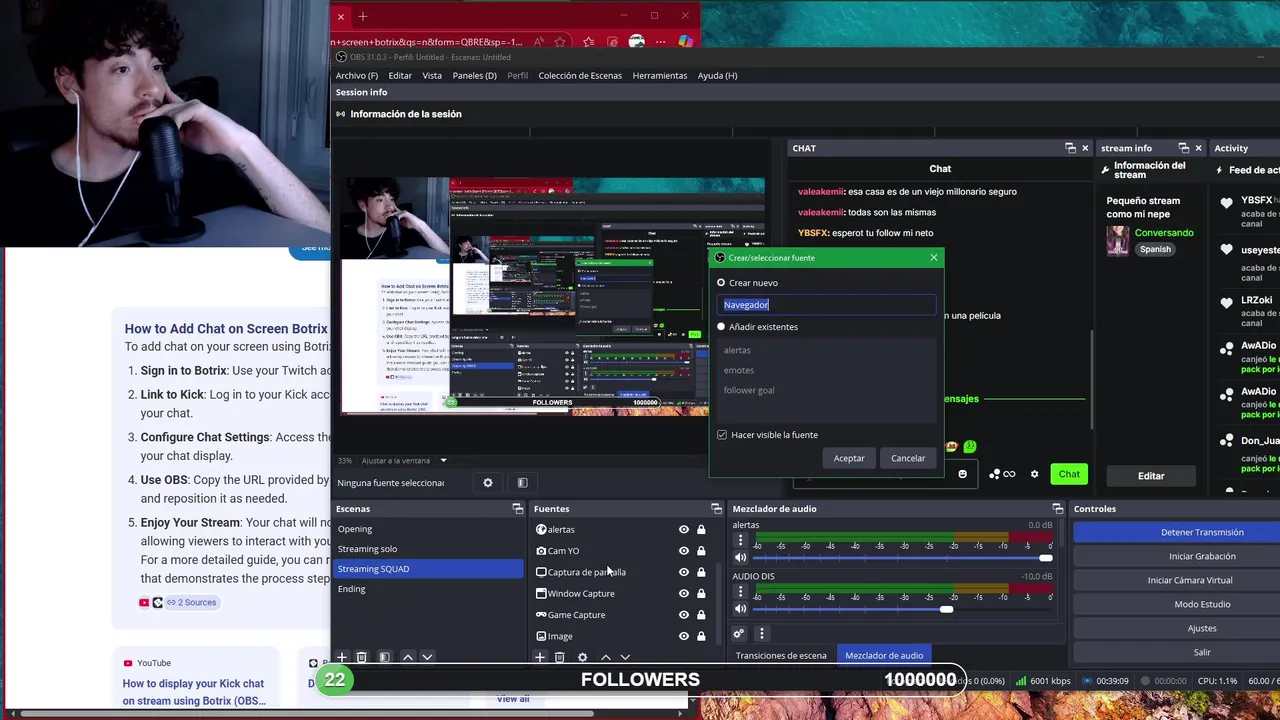Viewport: 1280px width, 720px height.
Task: Adjust the 'alertas' volume slider
Action: click(x=903, y=558)
